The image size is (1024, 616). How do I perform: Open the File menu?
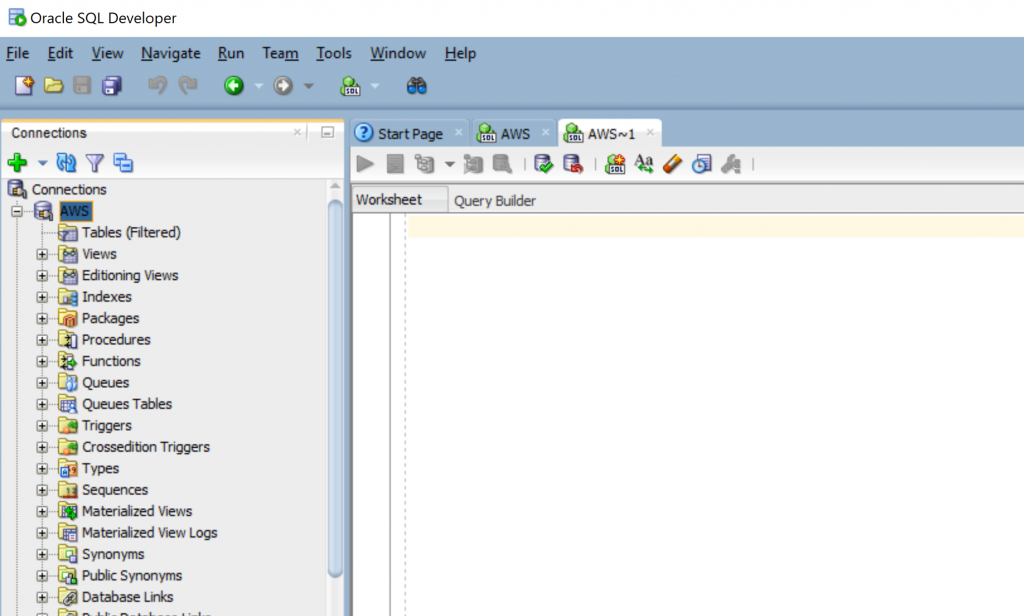coord(18,53)
